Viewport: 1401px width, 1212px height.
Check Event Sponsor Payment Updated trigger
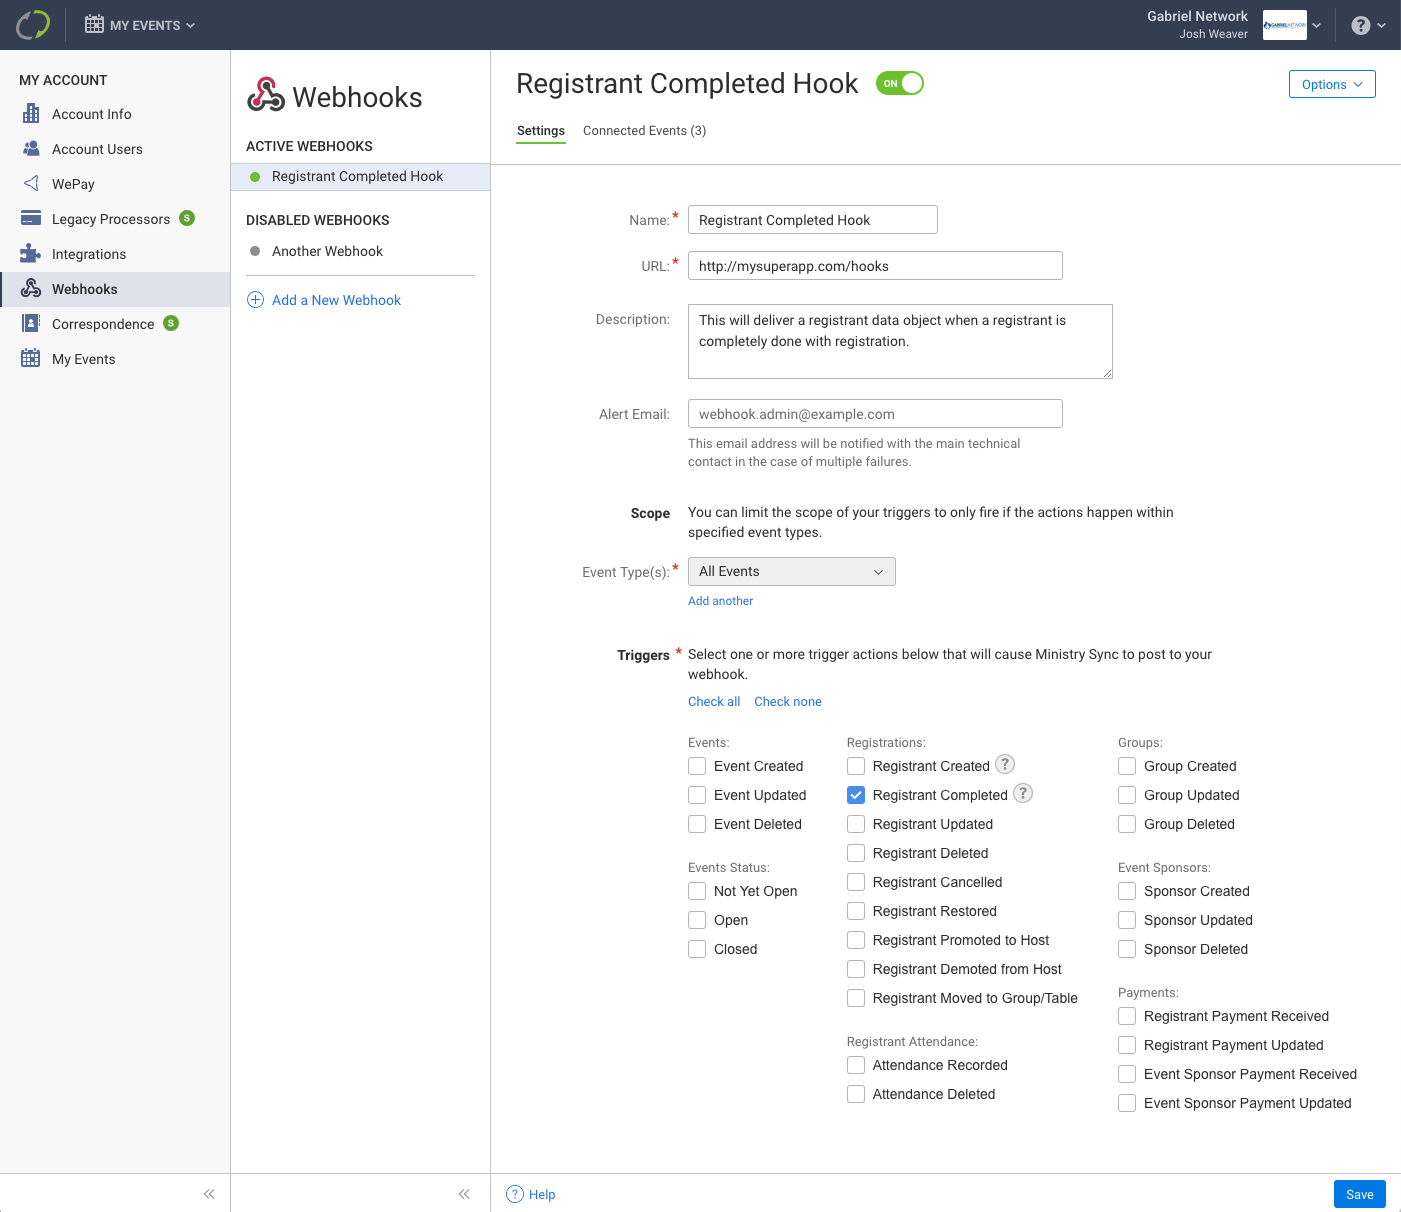[1127, 1103]
